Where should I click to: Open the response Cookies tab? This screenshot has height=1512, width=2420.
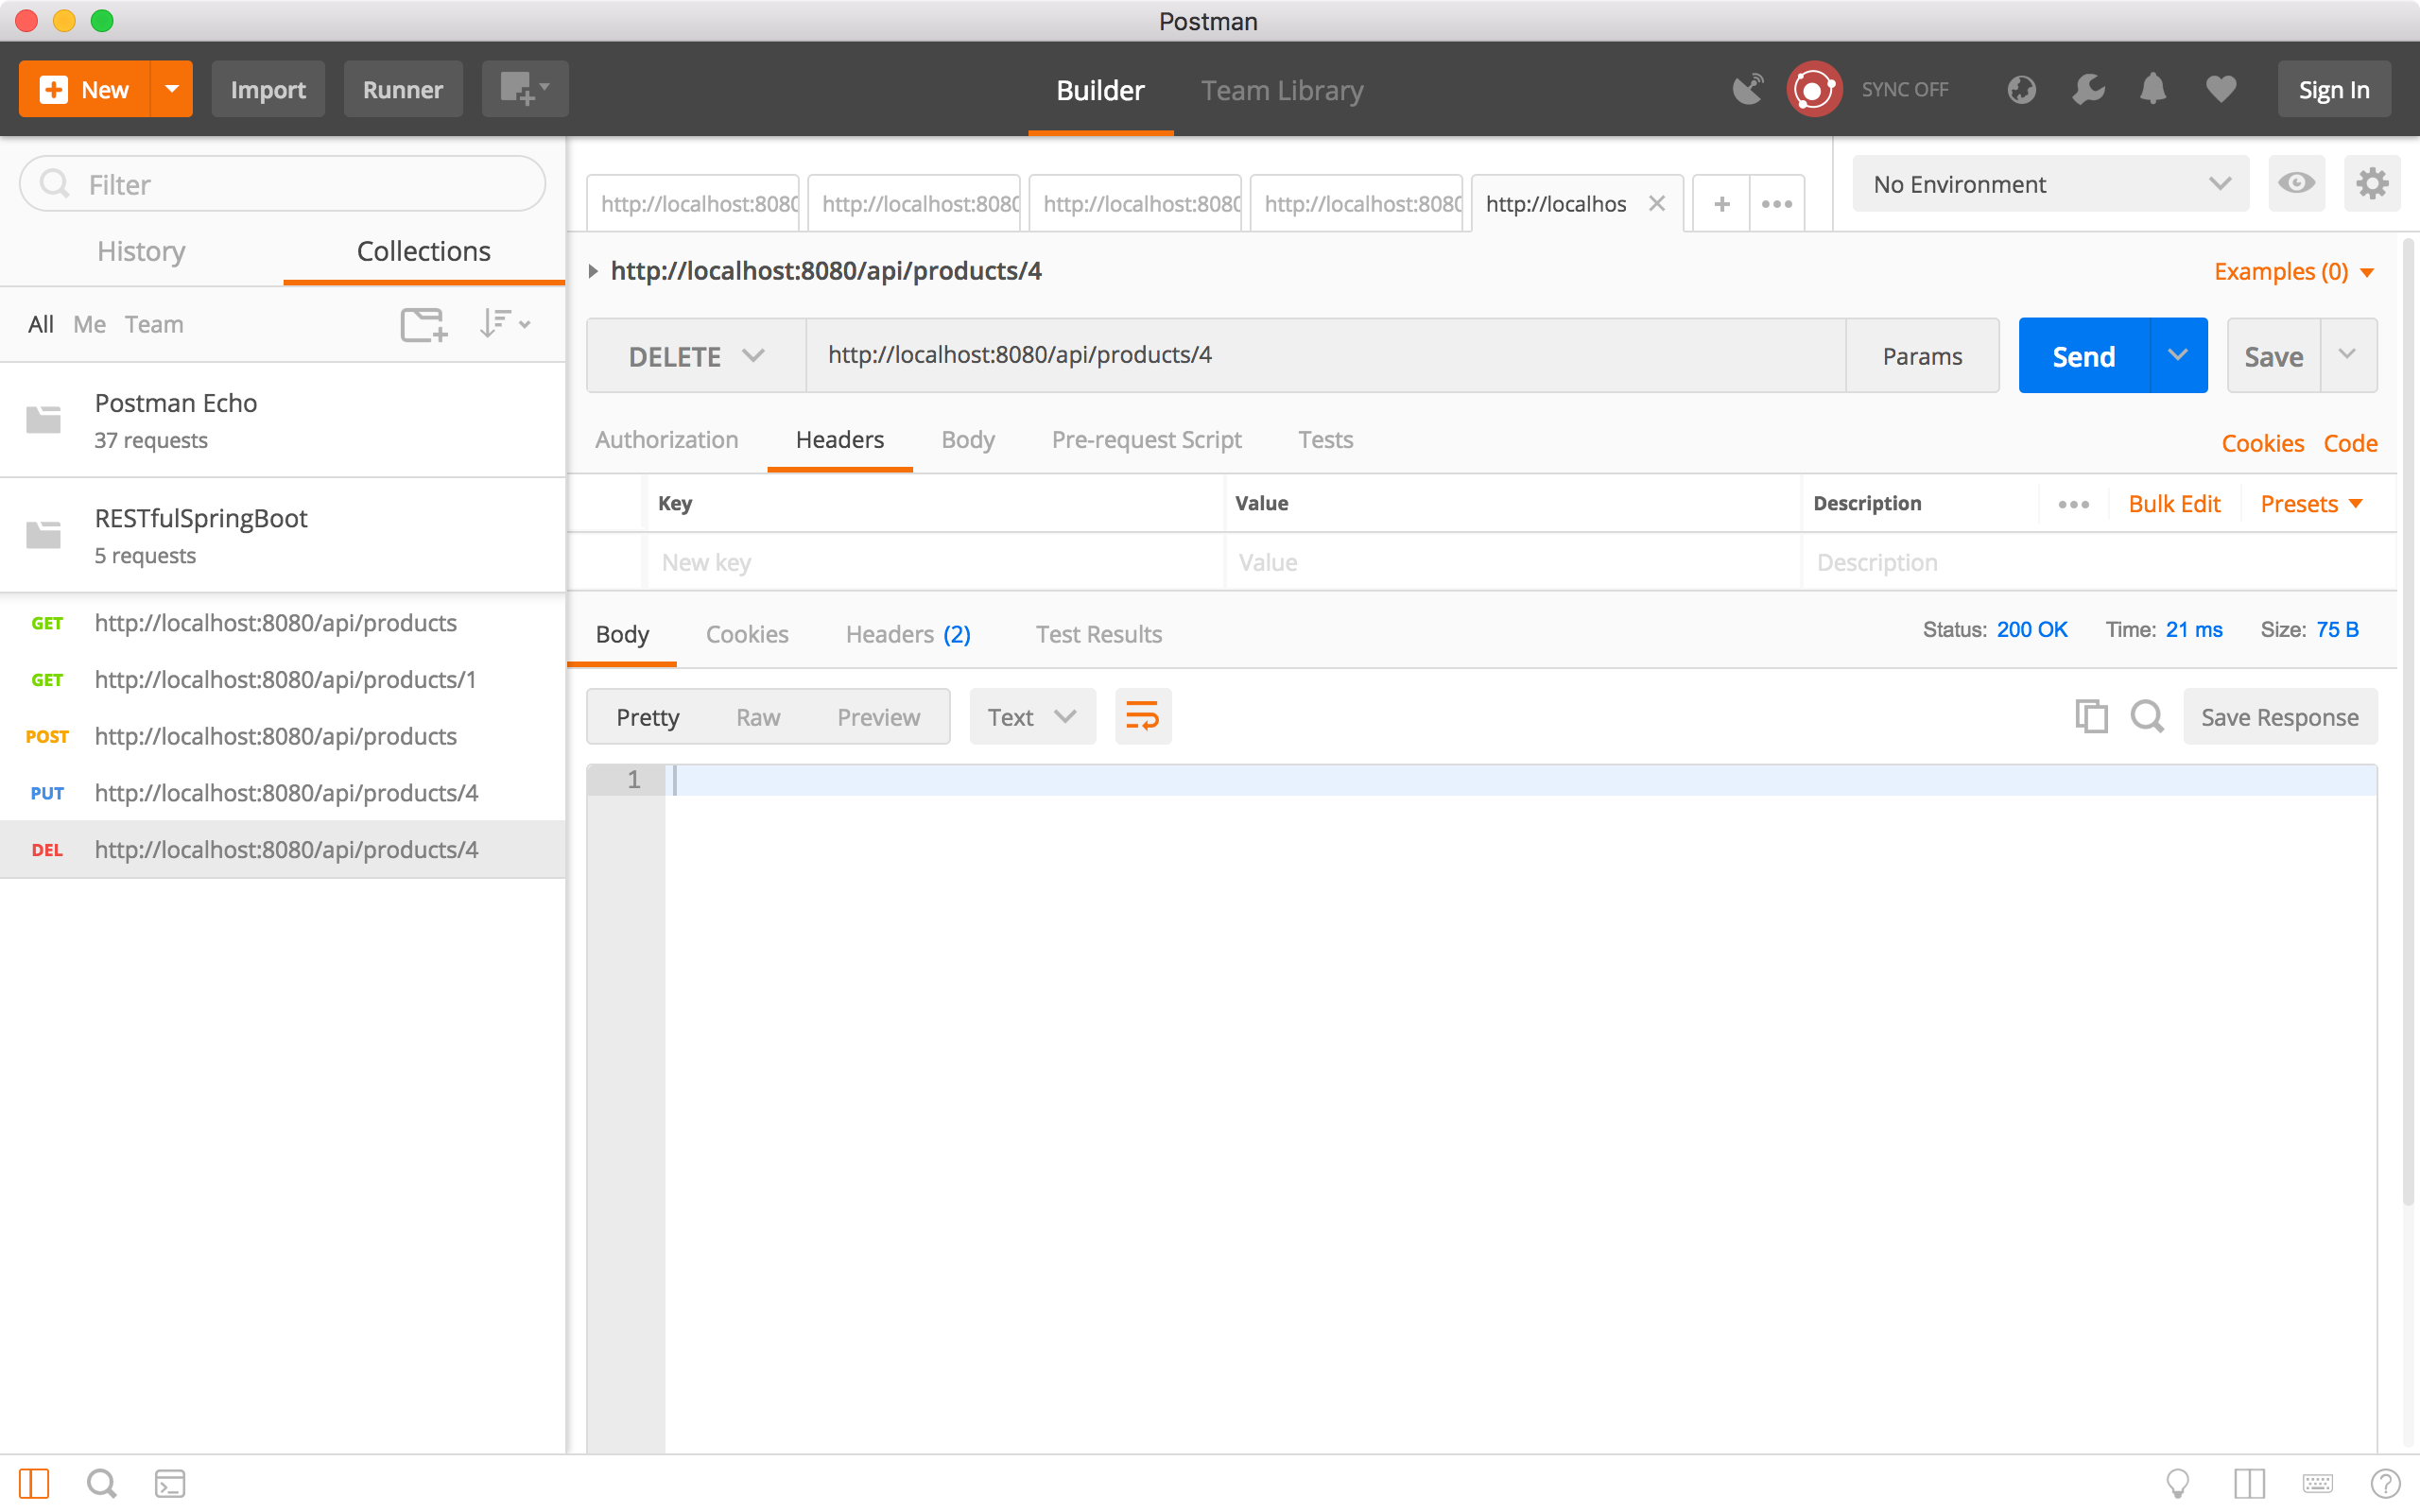[747, 634]
